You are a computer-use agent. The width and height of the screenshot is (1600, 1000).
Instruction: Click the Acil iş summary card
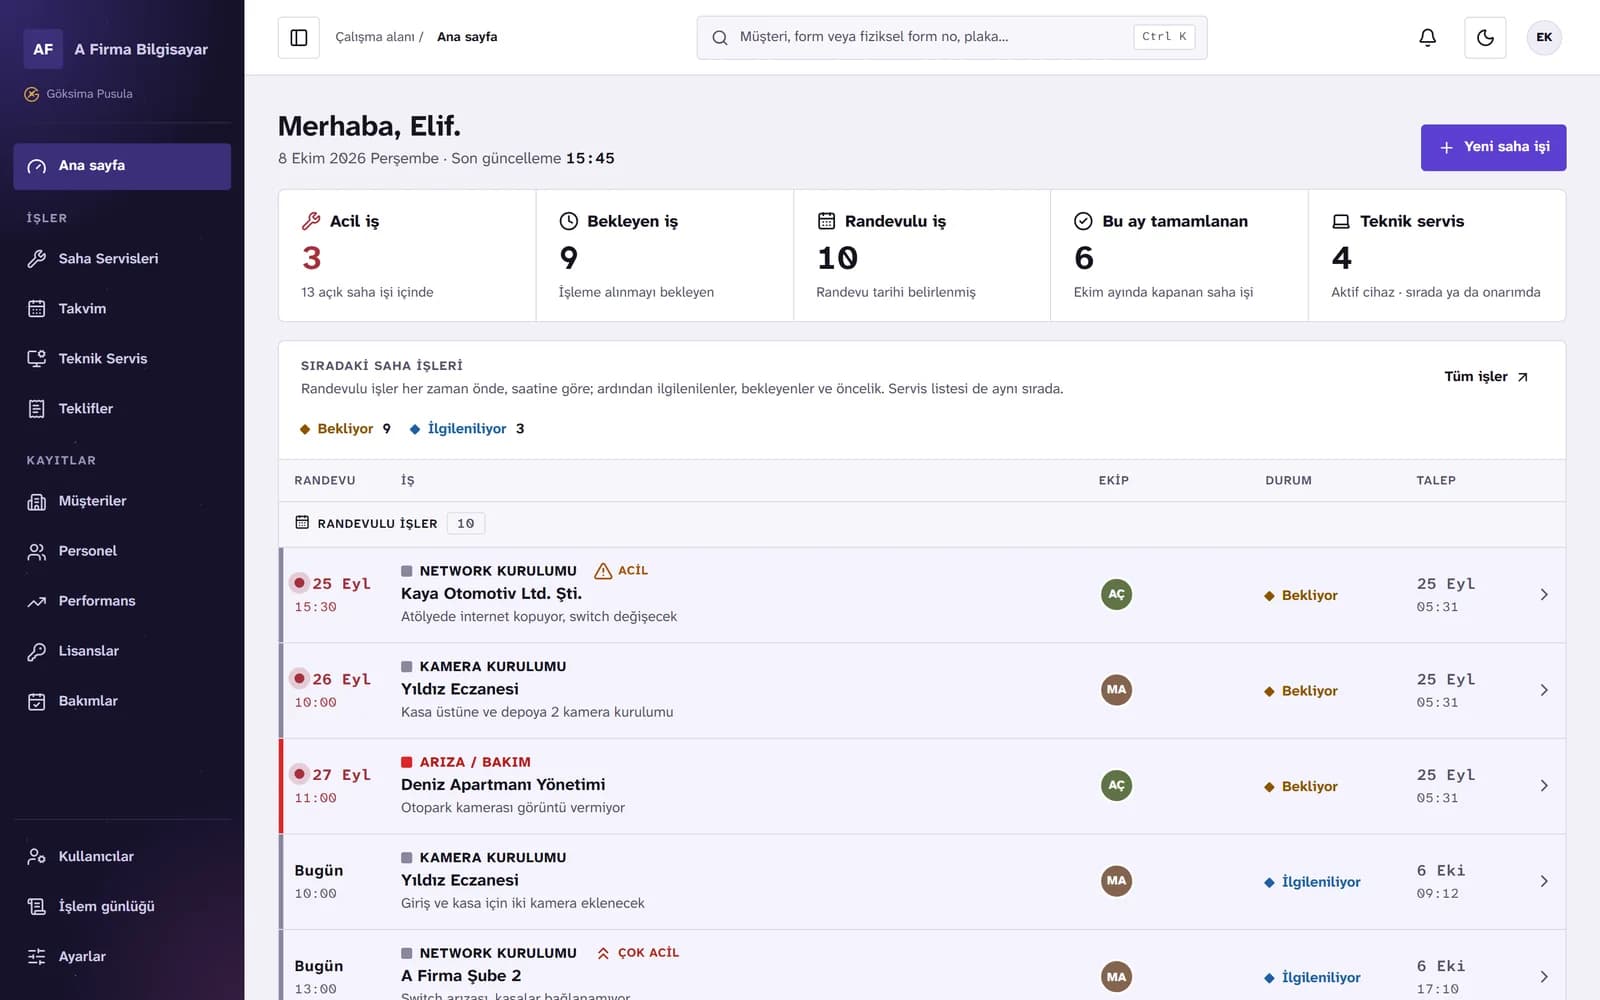[x=407, y=256]
